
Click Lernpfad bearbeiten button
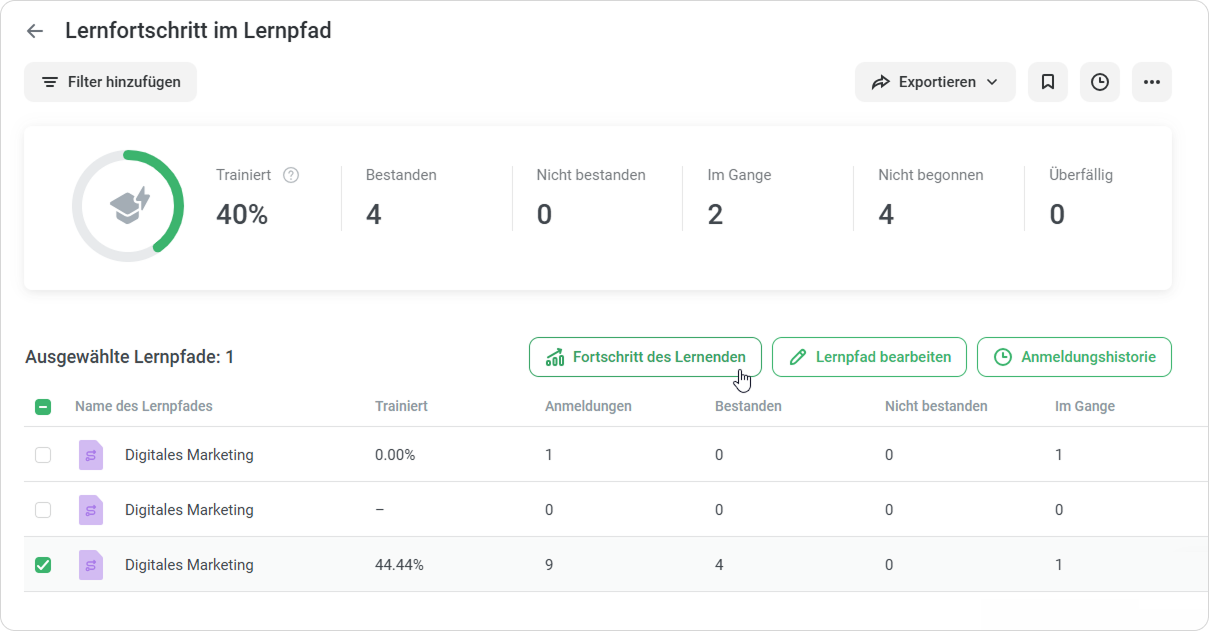click(869, 357)
